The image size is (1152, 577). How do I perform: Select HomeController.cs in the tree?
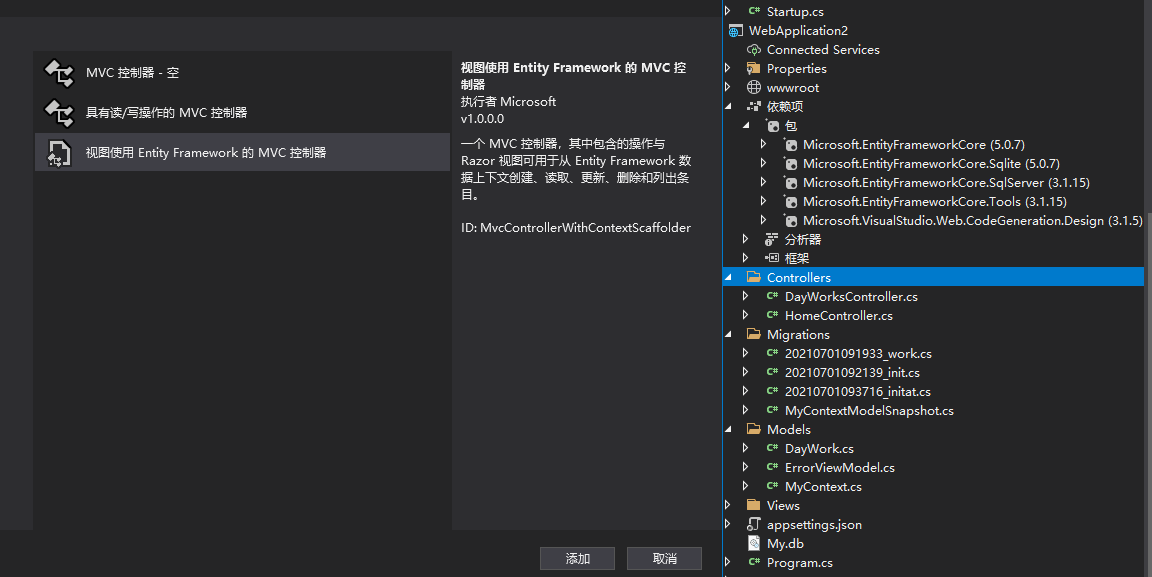click(838, 315)
